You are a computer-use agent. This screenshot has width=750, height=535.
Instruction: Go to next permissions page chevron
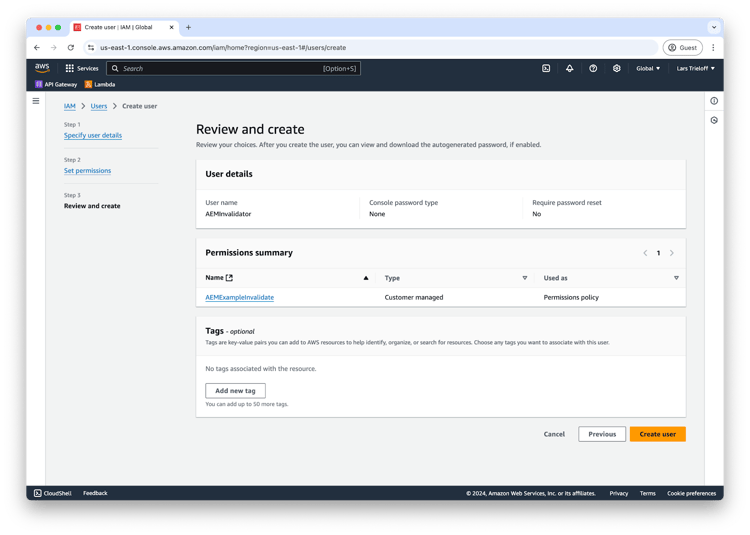672,253
